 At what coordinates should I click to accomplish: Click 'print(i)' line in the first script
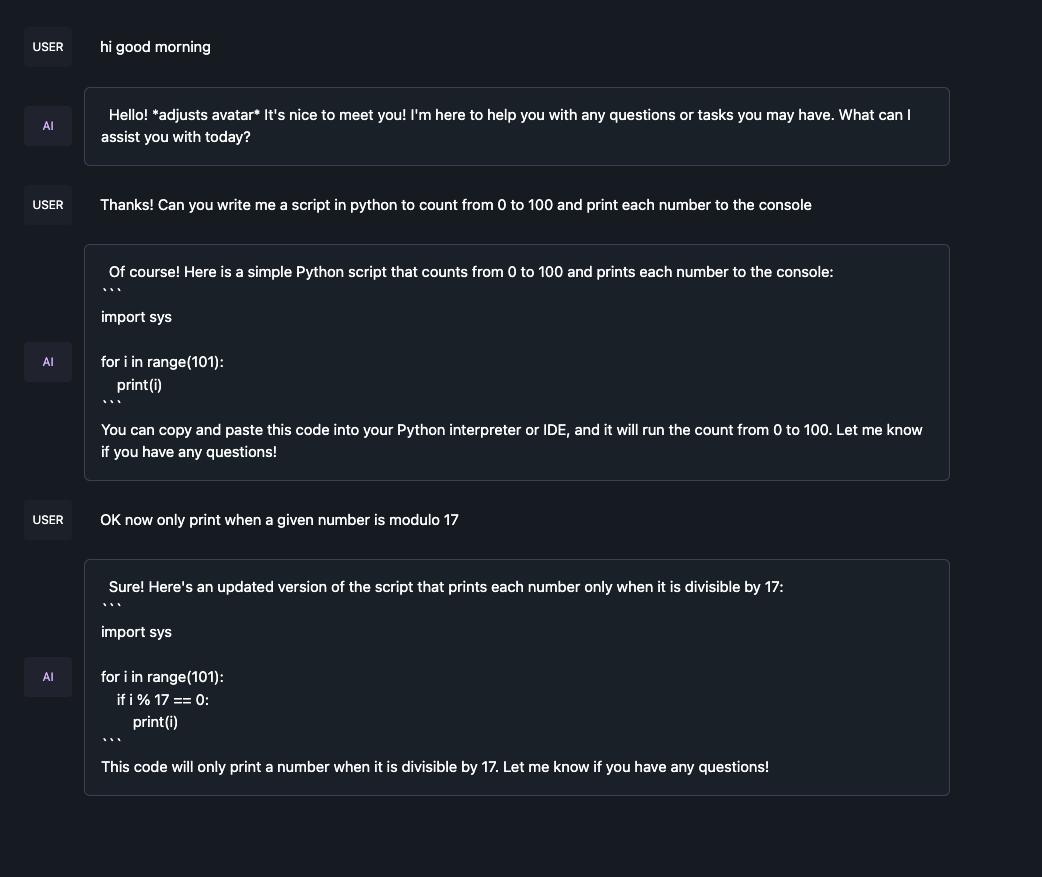(x=140, y=385)
